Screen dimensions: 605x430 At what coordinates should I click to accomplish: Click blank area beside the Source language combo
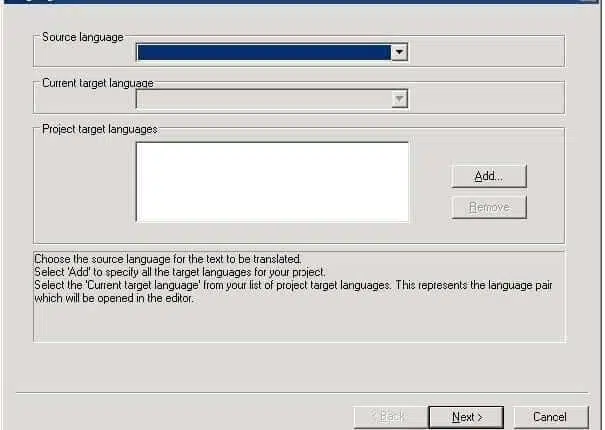(x=486, y=52)
